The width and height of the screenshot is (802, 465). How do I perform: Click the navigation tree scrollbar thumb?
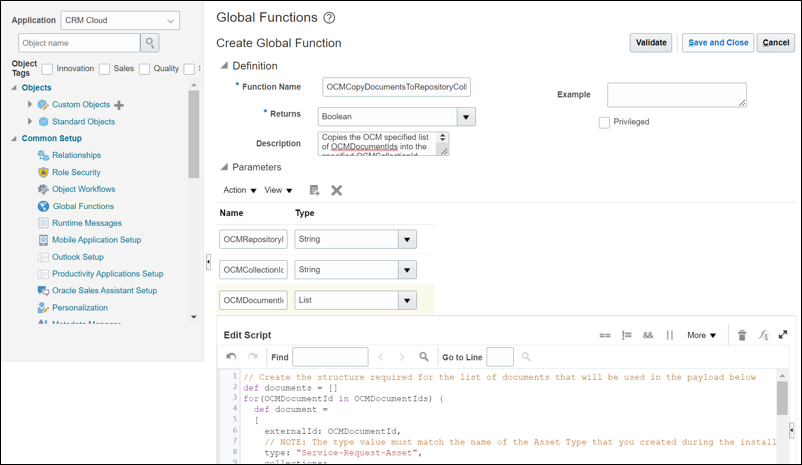coord(193,134)
